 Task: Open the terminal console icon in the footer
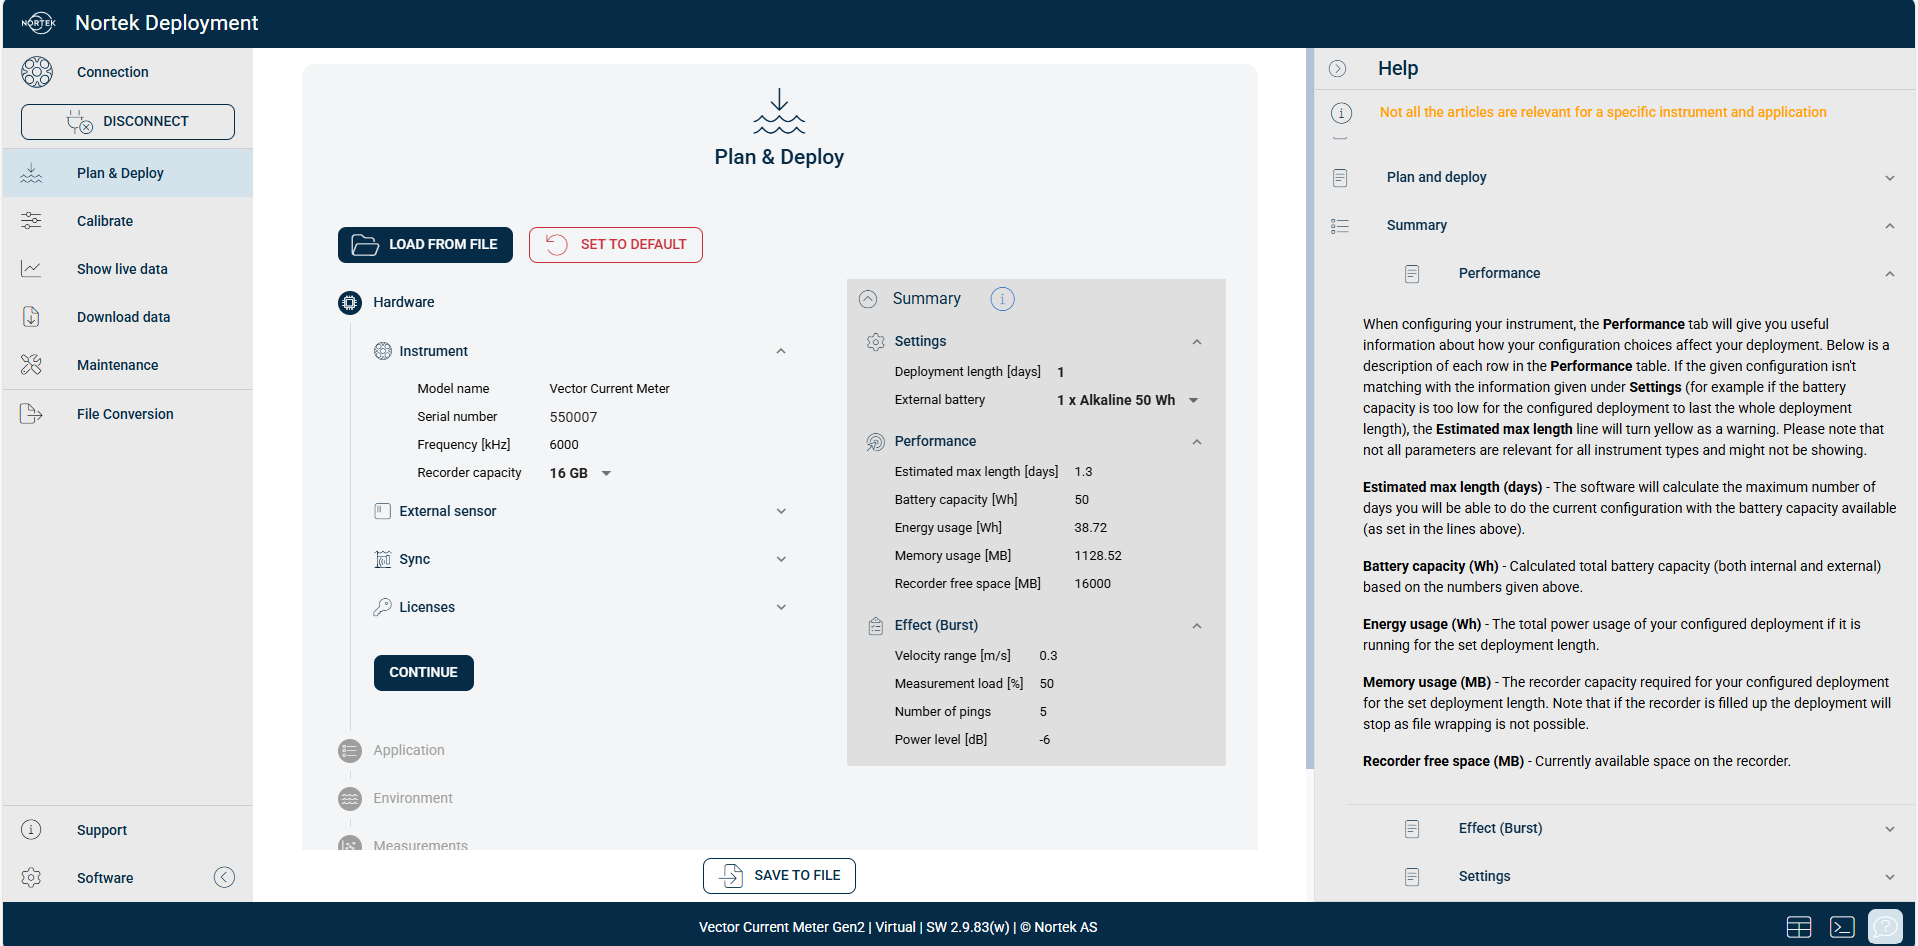[1841, 927]
